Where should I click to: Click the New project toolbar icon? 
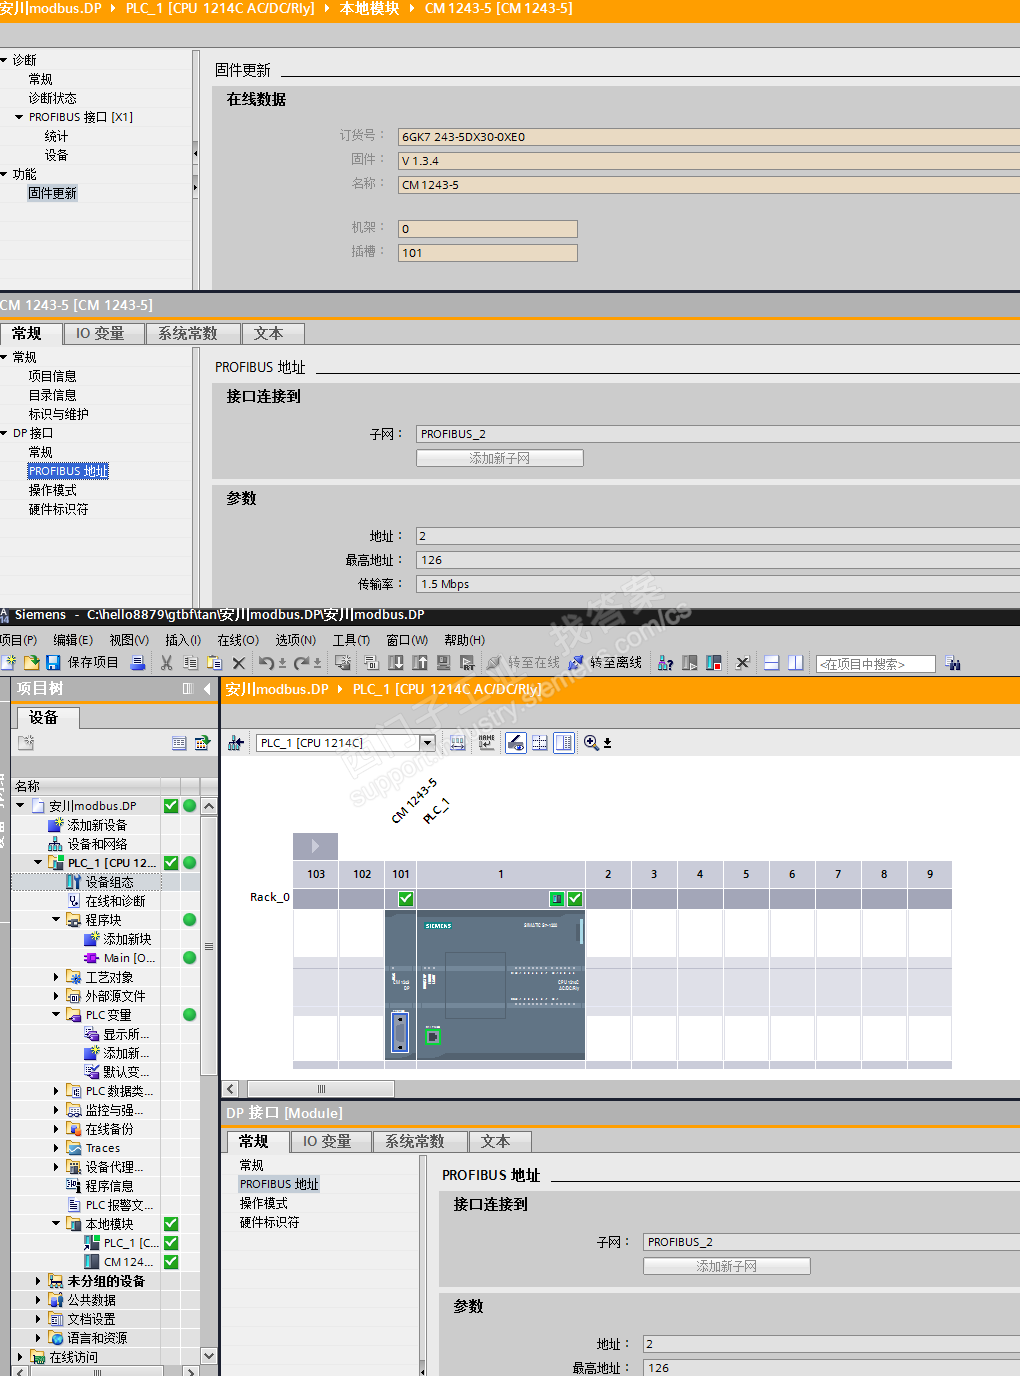(9, 662)
